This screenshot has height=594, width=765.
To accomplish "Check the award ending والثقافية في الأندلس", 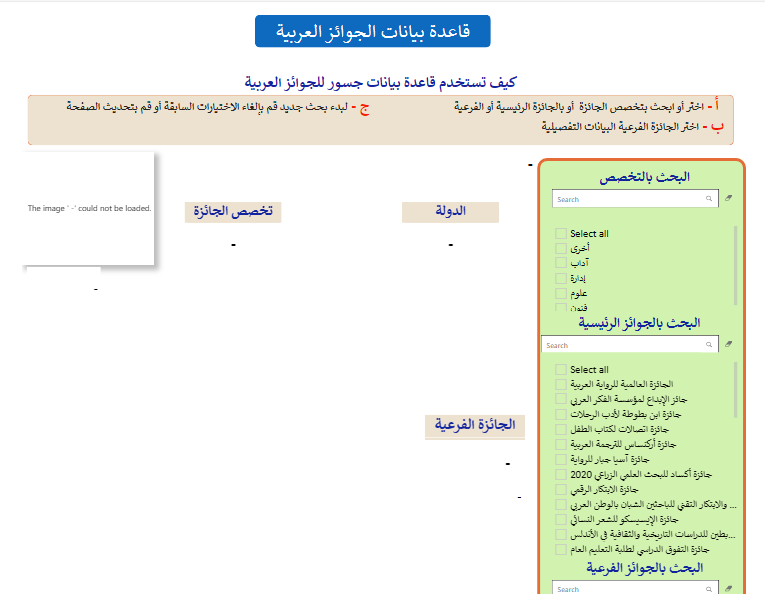I will coord(561,535).
